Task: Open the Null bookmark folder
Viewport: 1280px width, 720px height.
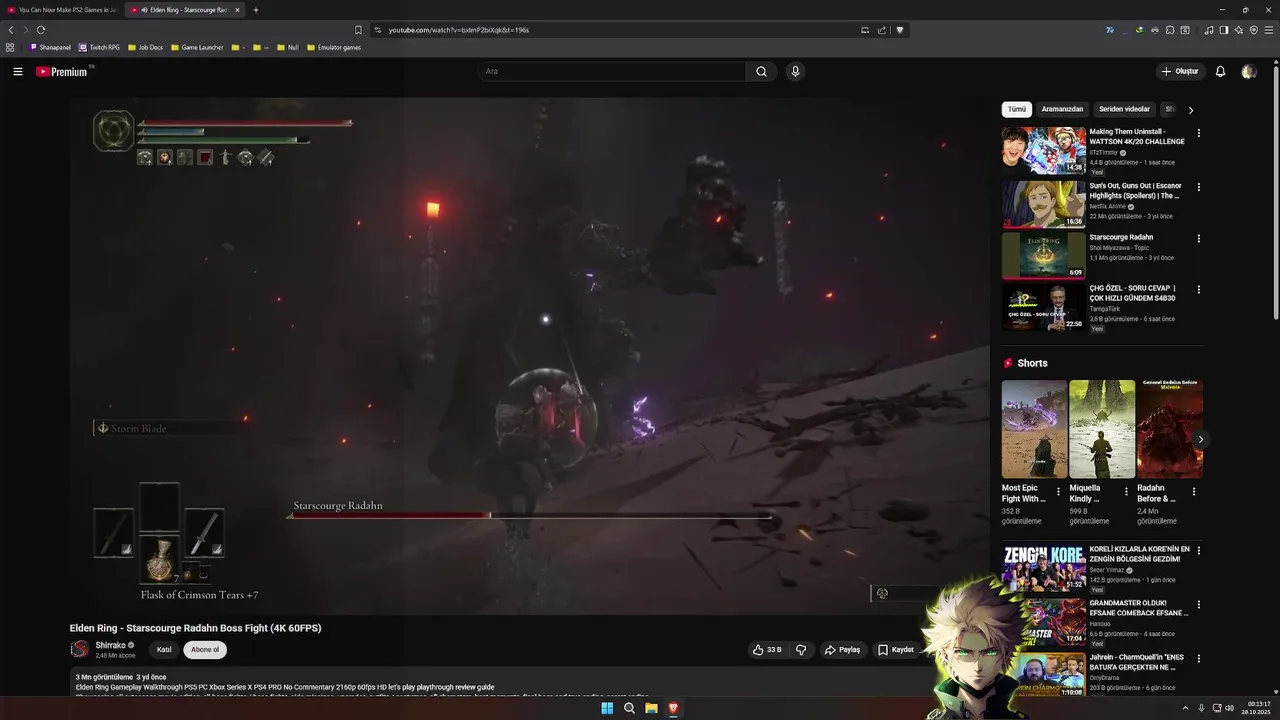Action: click(288, 47)
